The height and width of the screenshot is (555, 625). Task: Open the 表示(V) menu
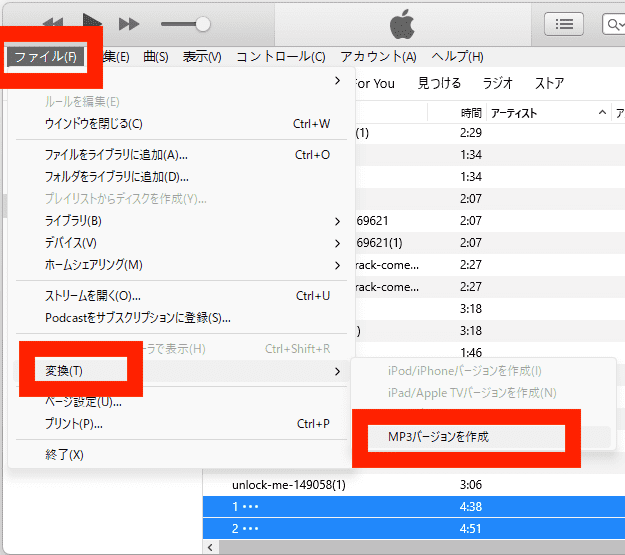[x=202, y=57]
